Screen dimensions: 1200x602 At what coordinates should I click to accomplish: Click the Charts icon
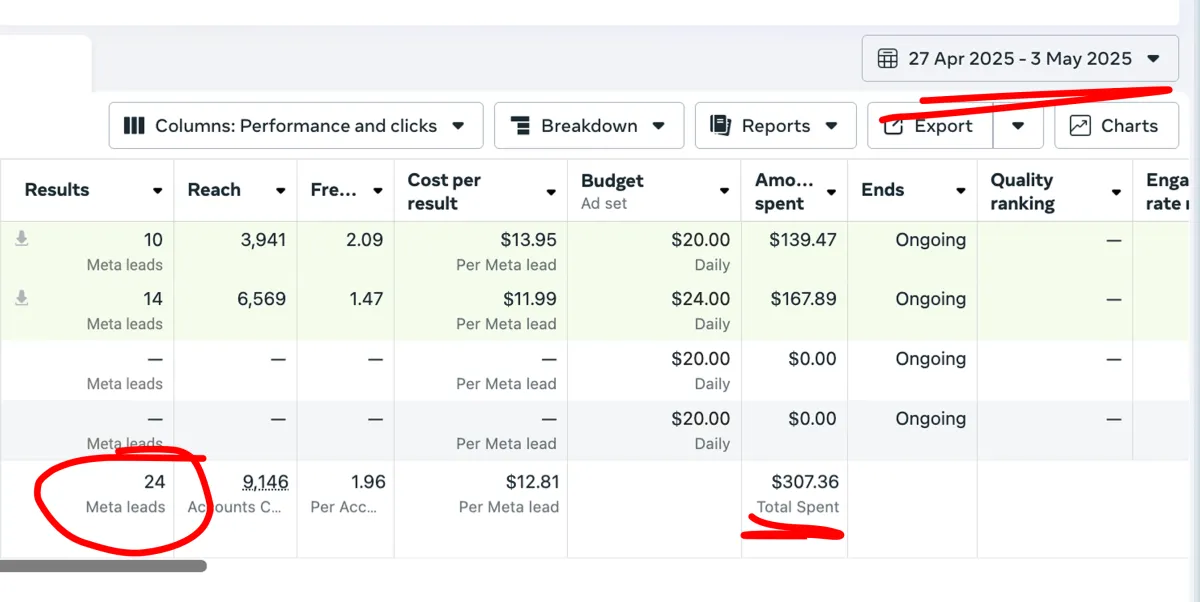point(1080,126)
